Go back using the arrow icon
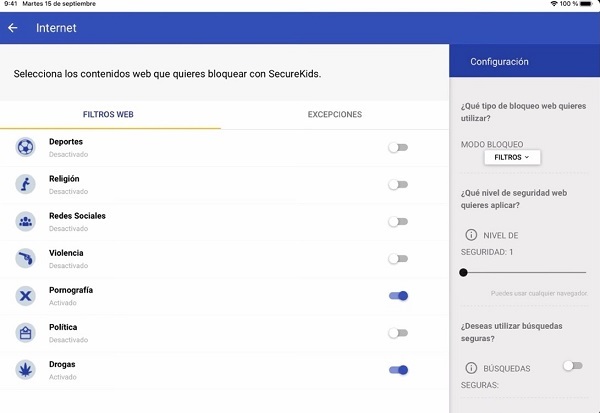 13,28
